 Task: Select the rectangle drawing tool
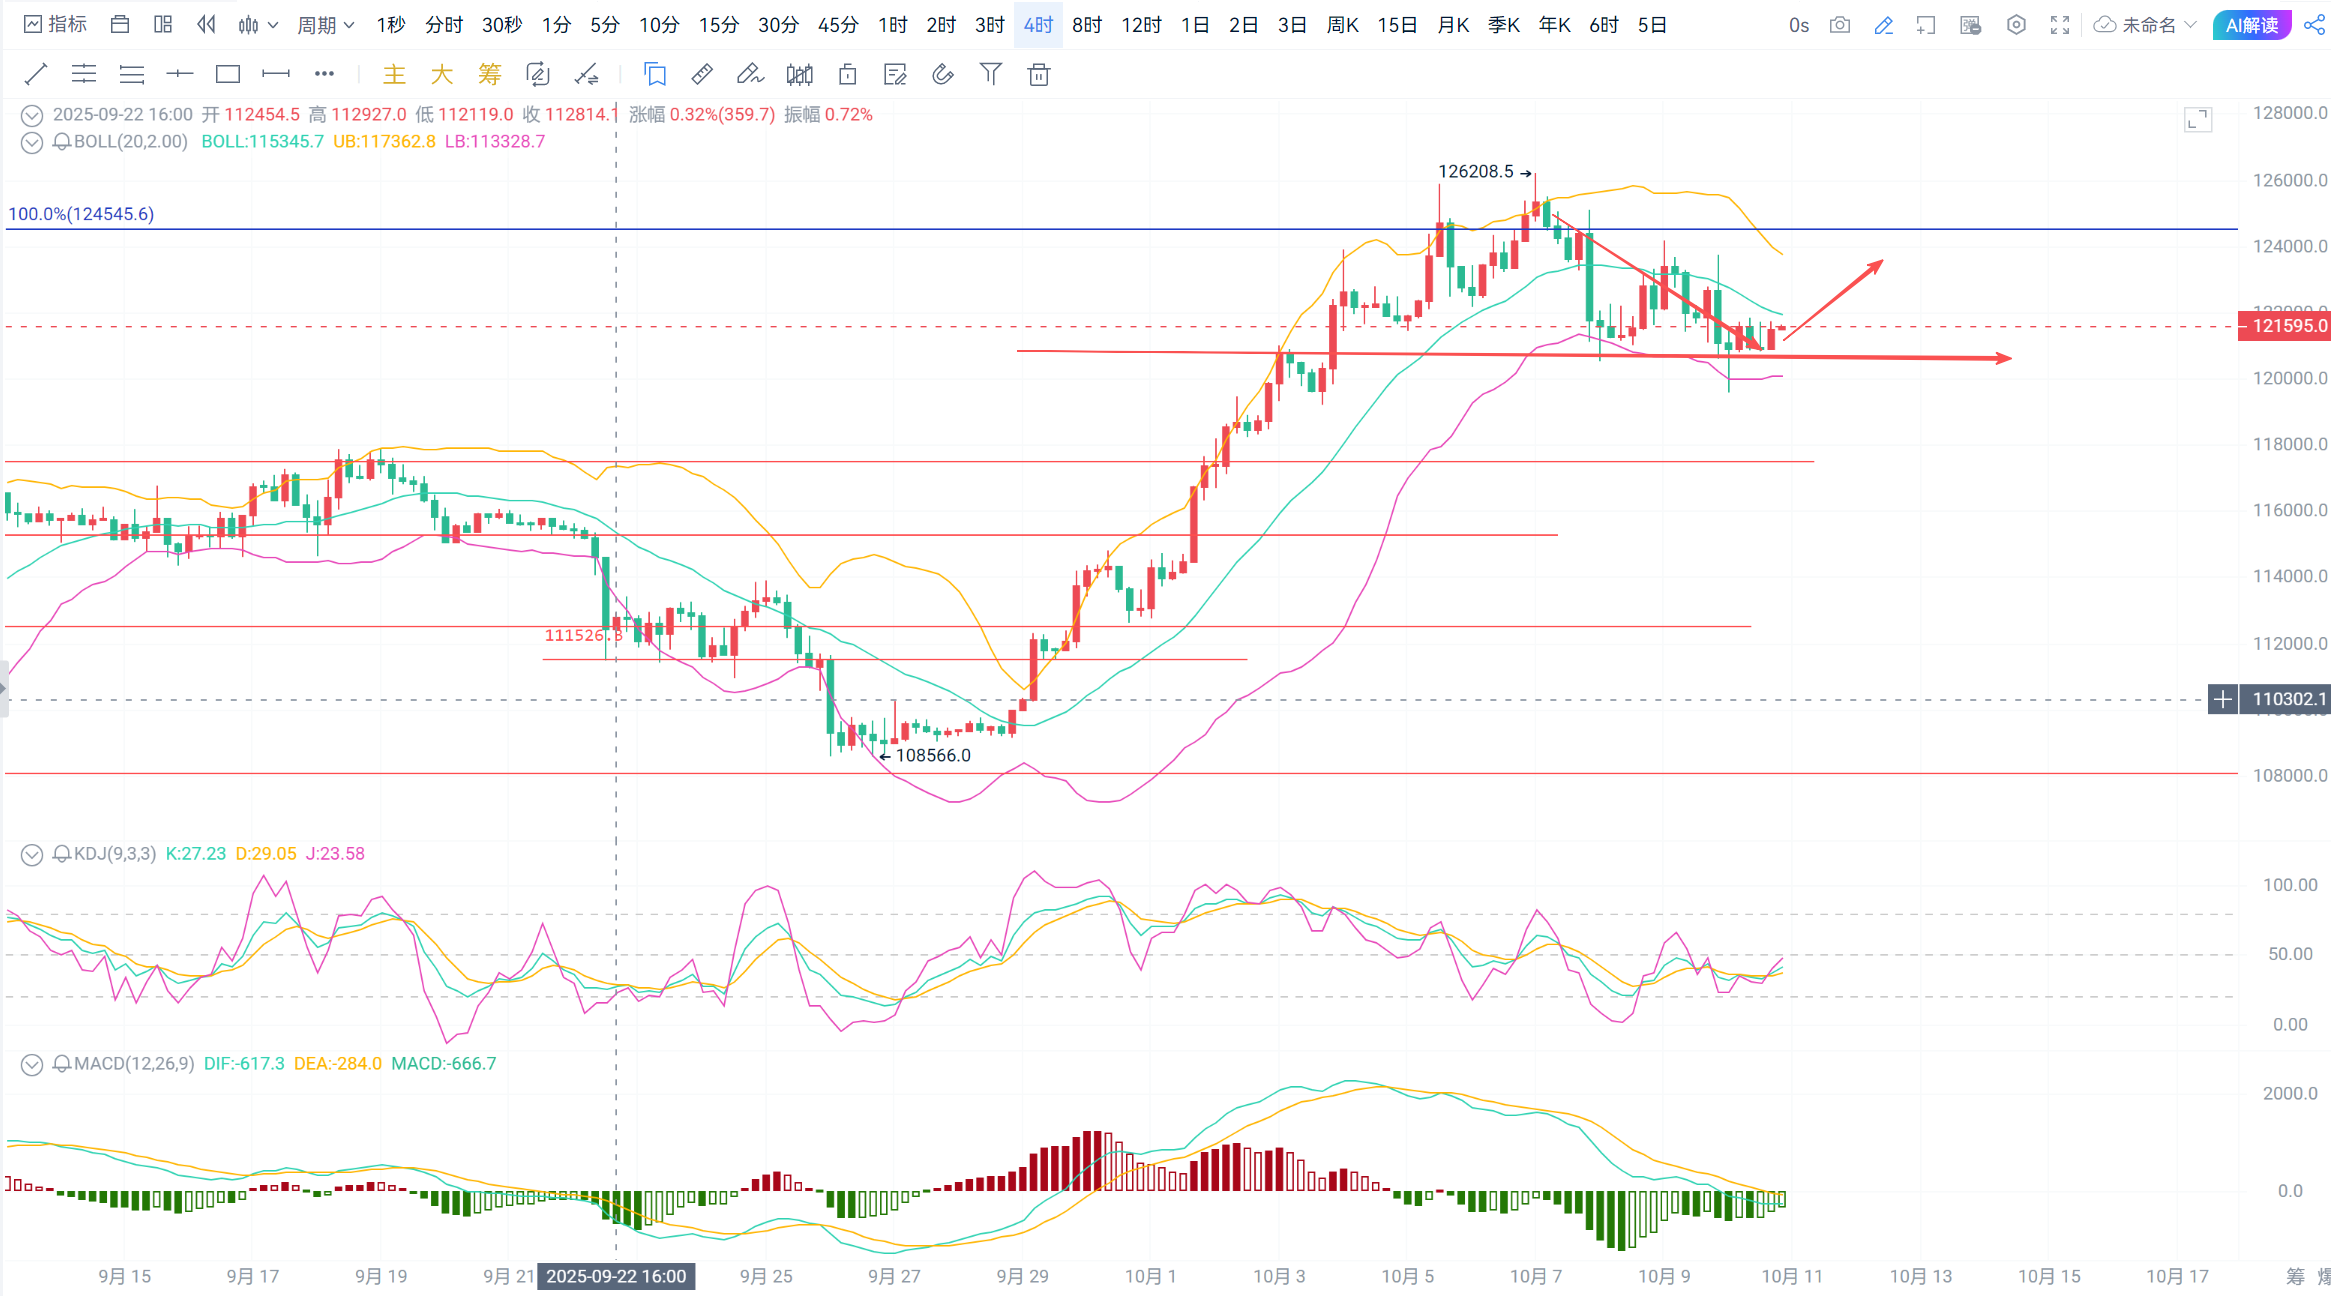228,74
